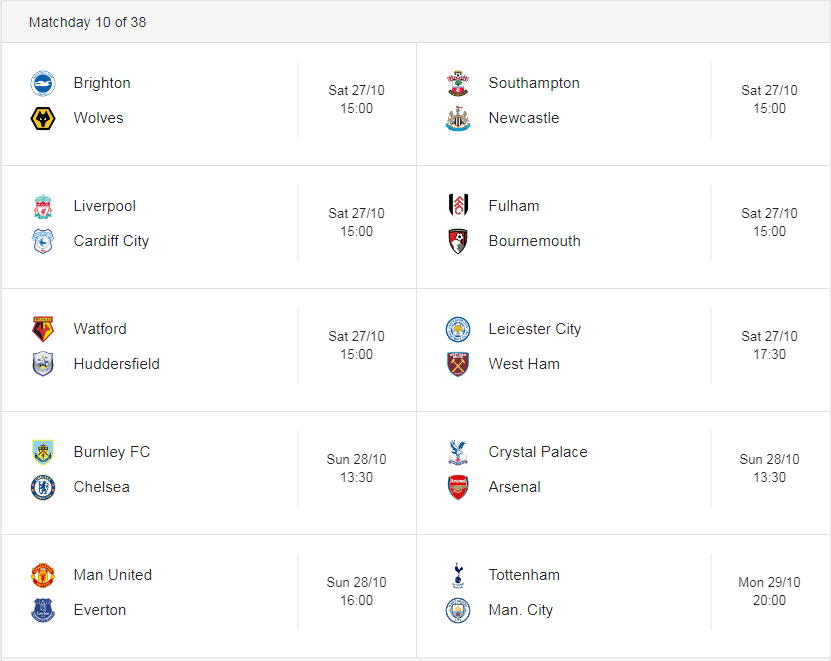
Task: Click the Watford club crest
Action: (x=43, y=329)
